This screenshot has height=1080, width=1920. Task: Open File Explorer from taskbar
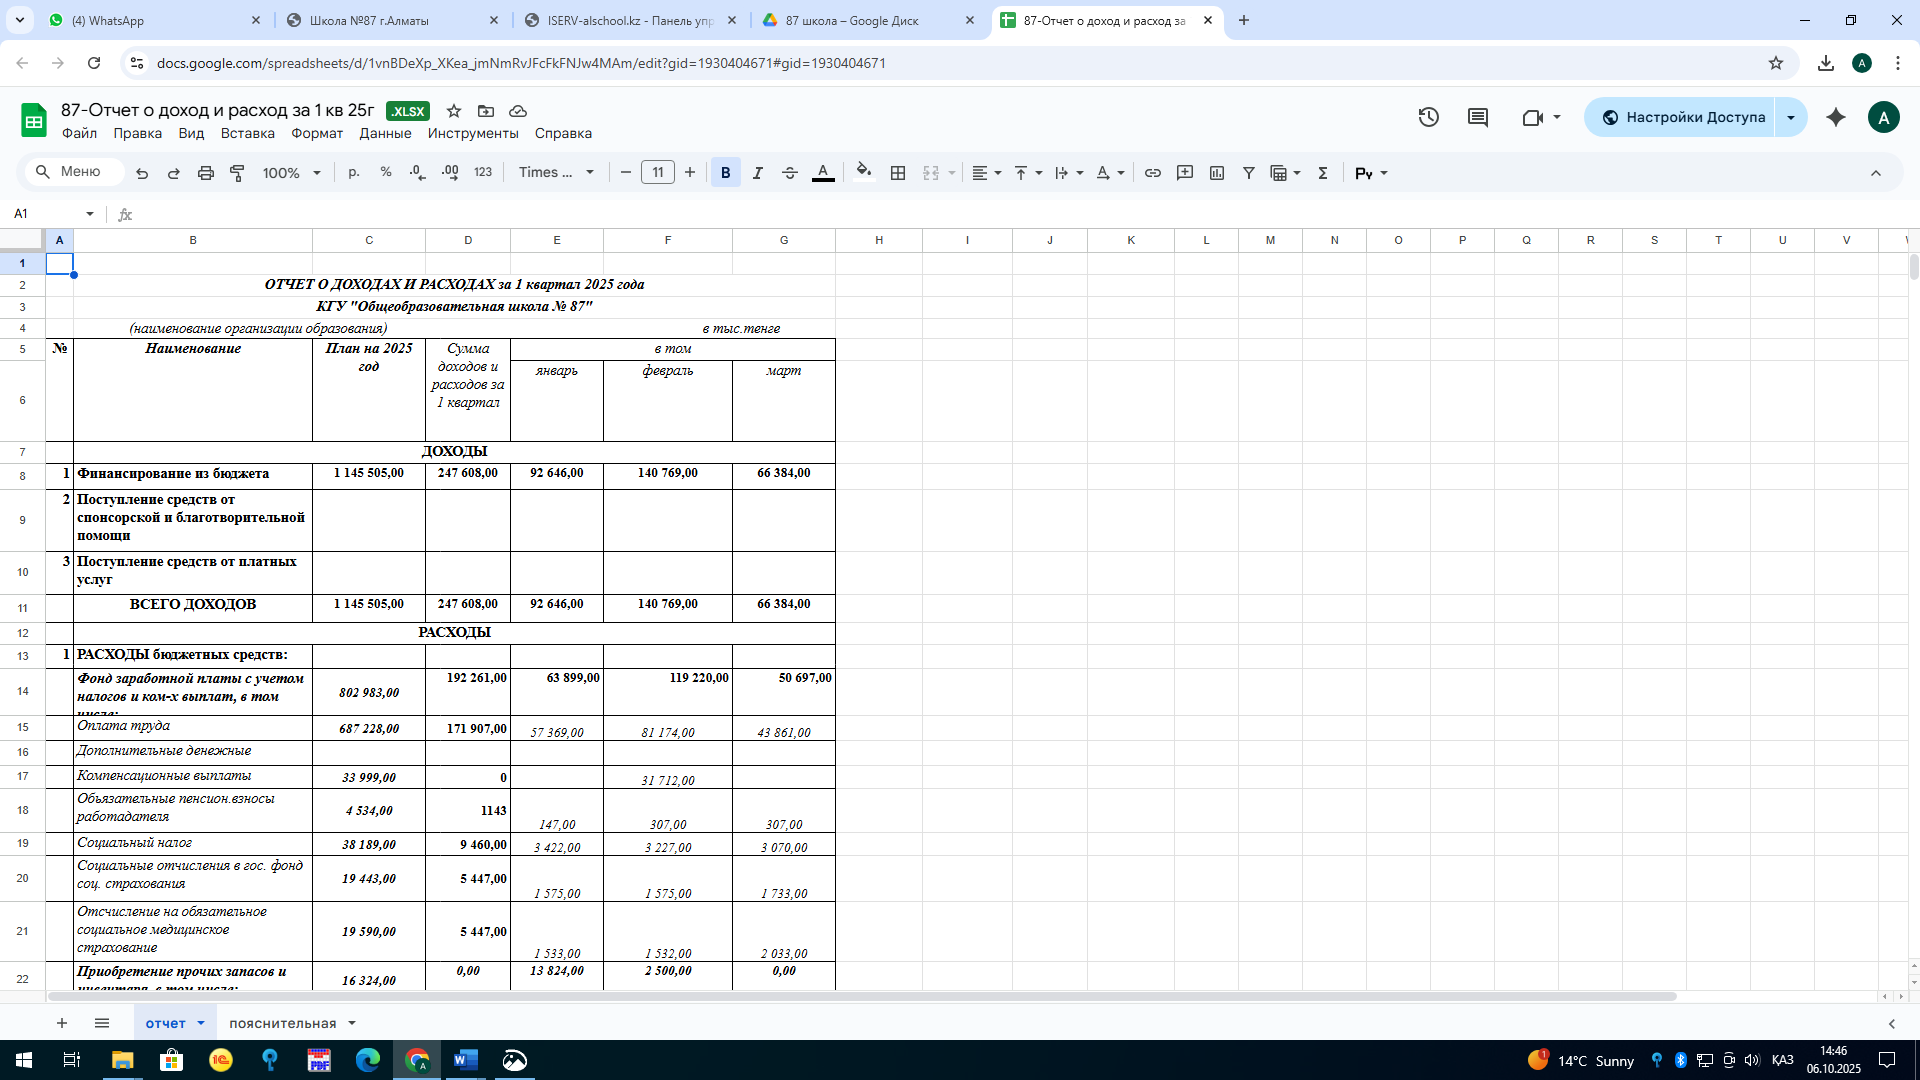click(x=122, y=1060)
